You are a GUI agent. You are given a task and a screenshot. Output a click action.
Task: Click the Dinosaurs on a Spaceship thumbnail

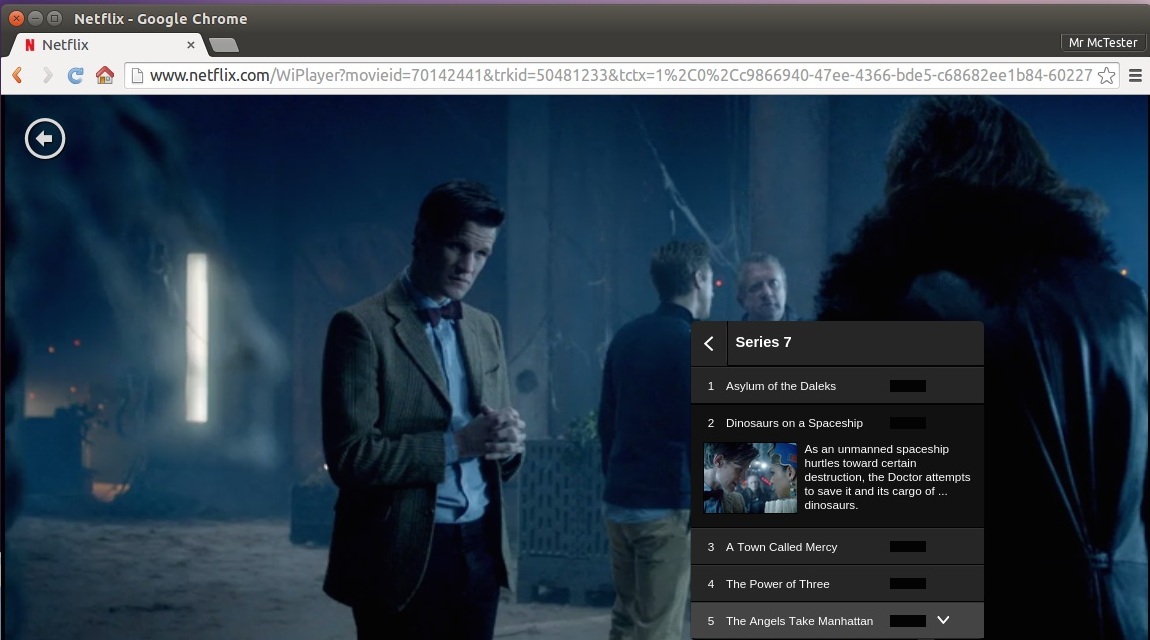coord(750,477)
